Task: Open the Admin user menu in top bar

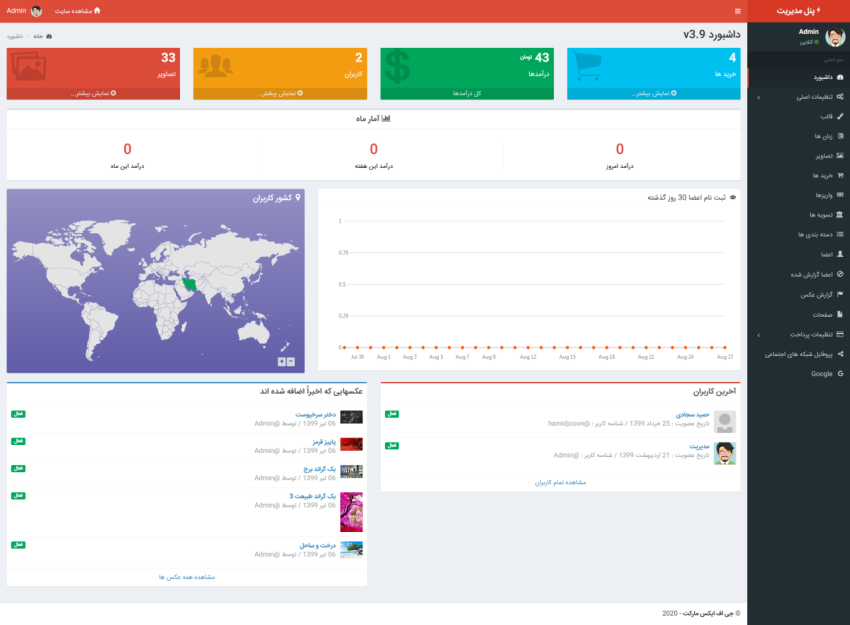Action: pos(23,11)
